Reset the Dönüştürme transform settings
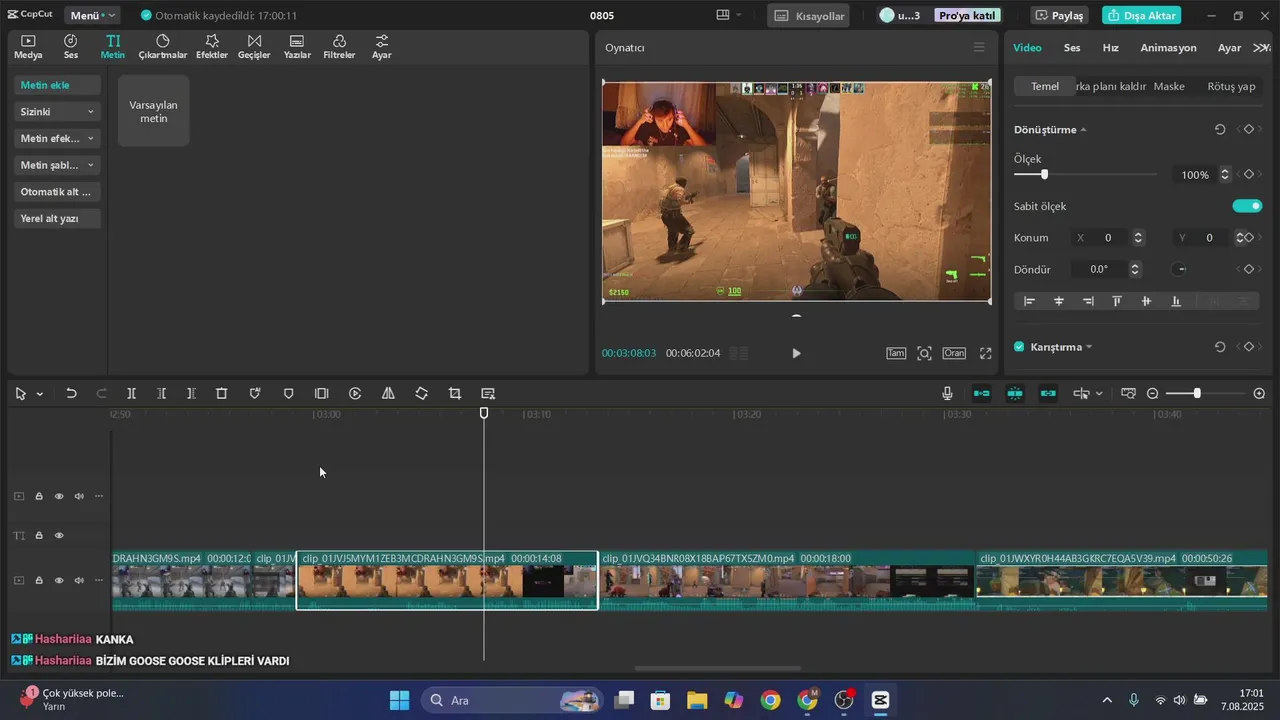The height and width of the screenshot is (720, 1280). [x=1220, y=130]
